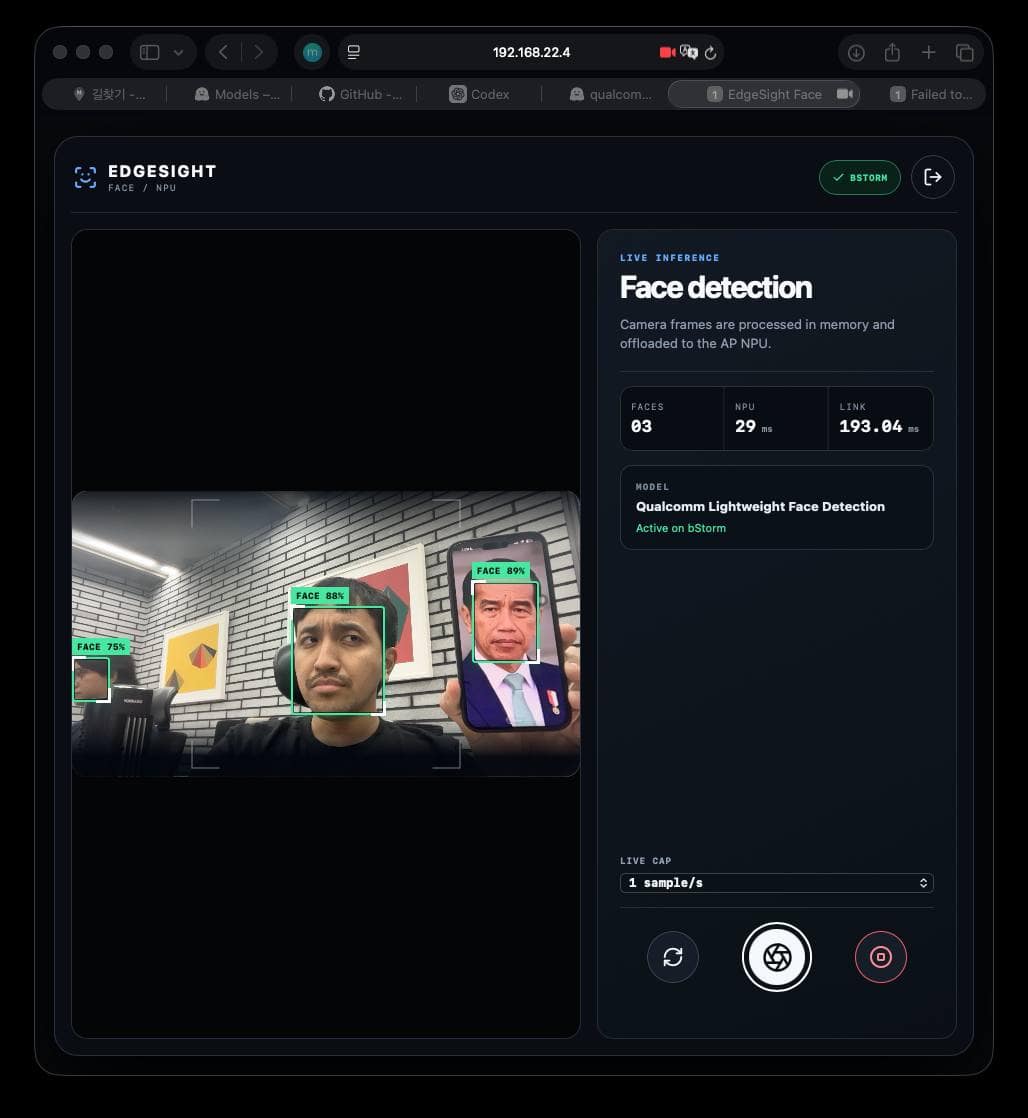Open the Safari downloads icon
Viewport: 1028px width, 1118px height.
[856, 53]
